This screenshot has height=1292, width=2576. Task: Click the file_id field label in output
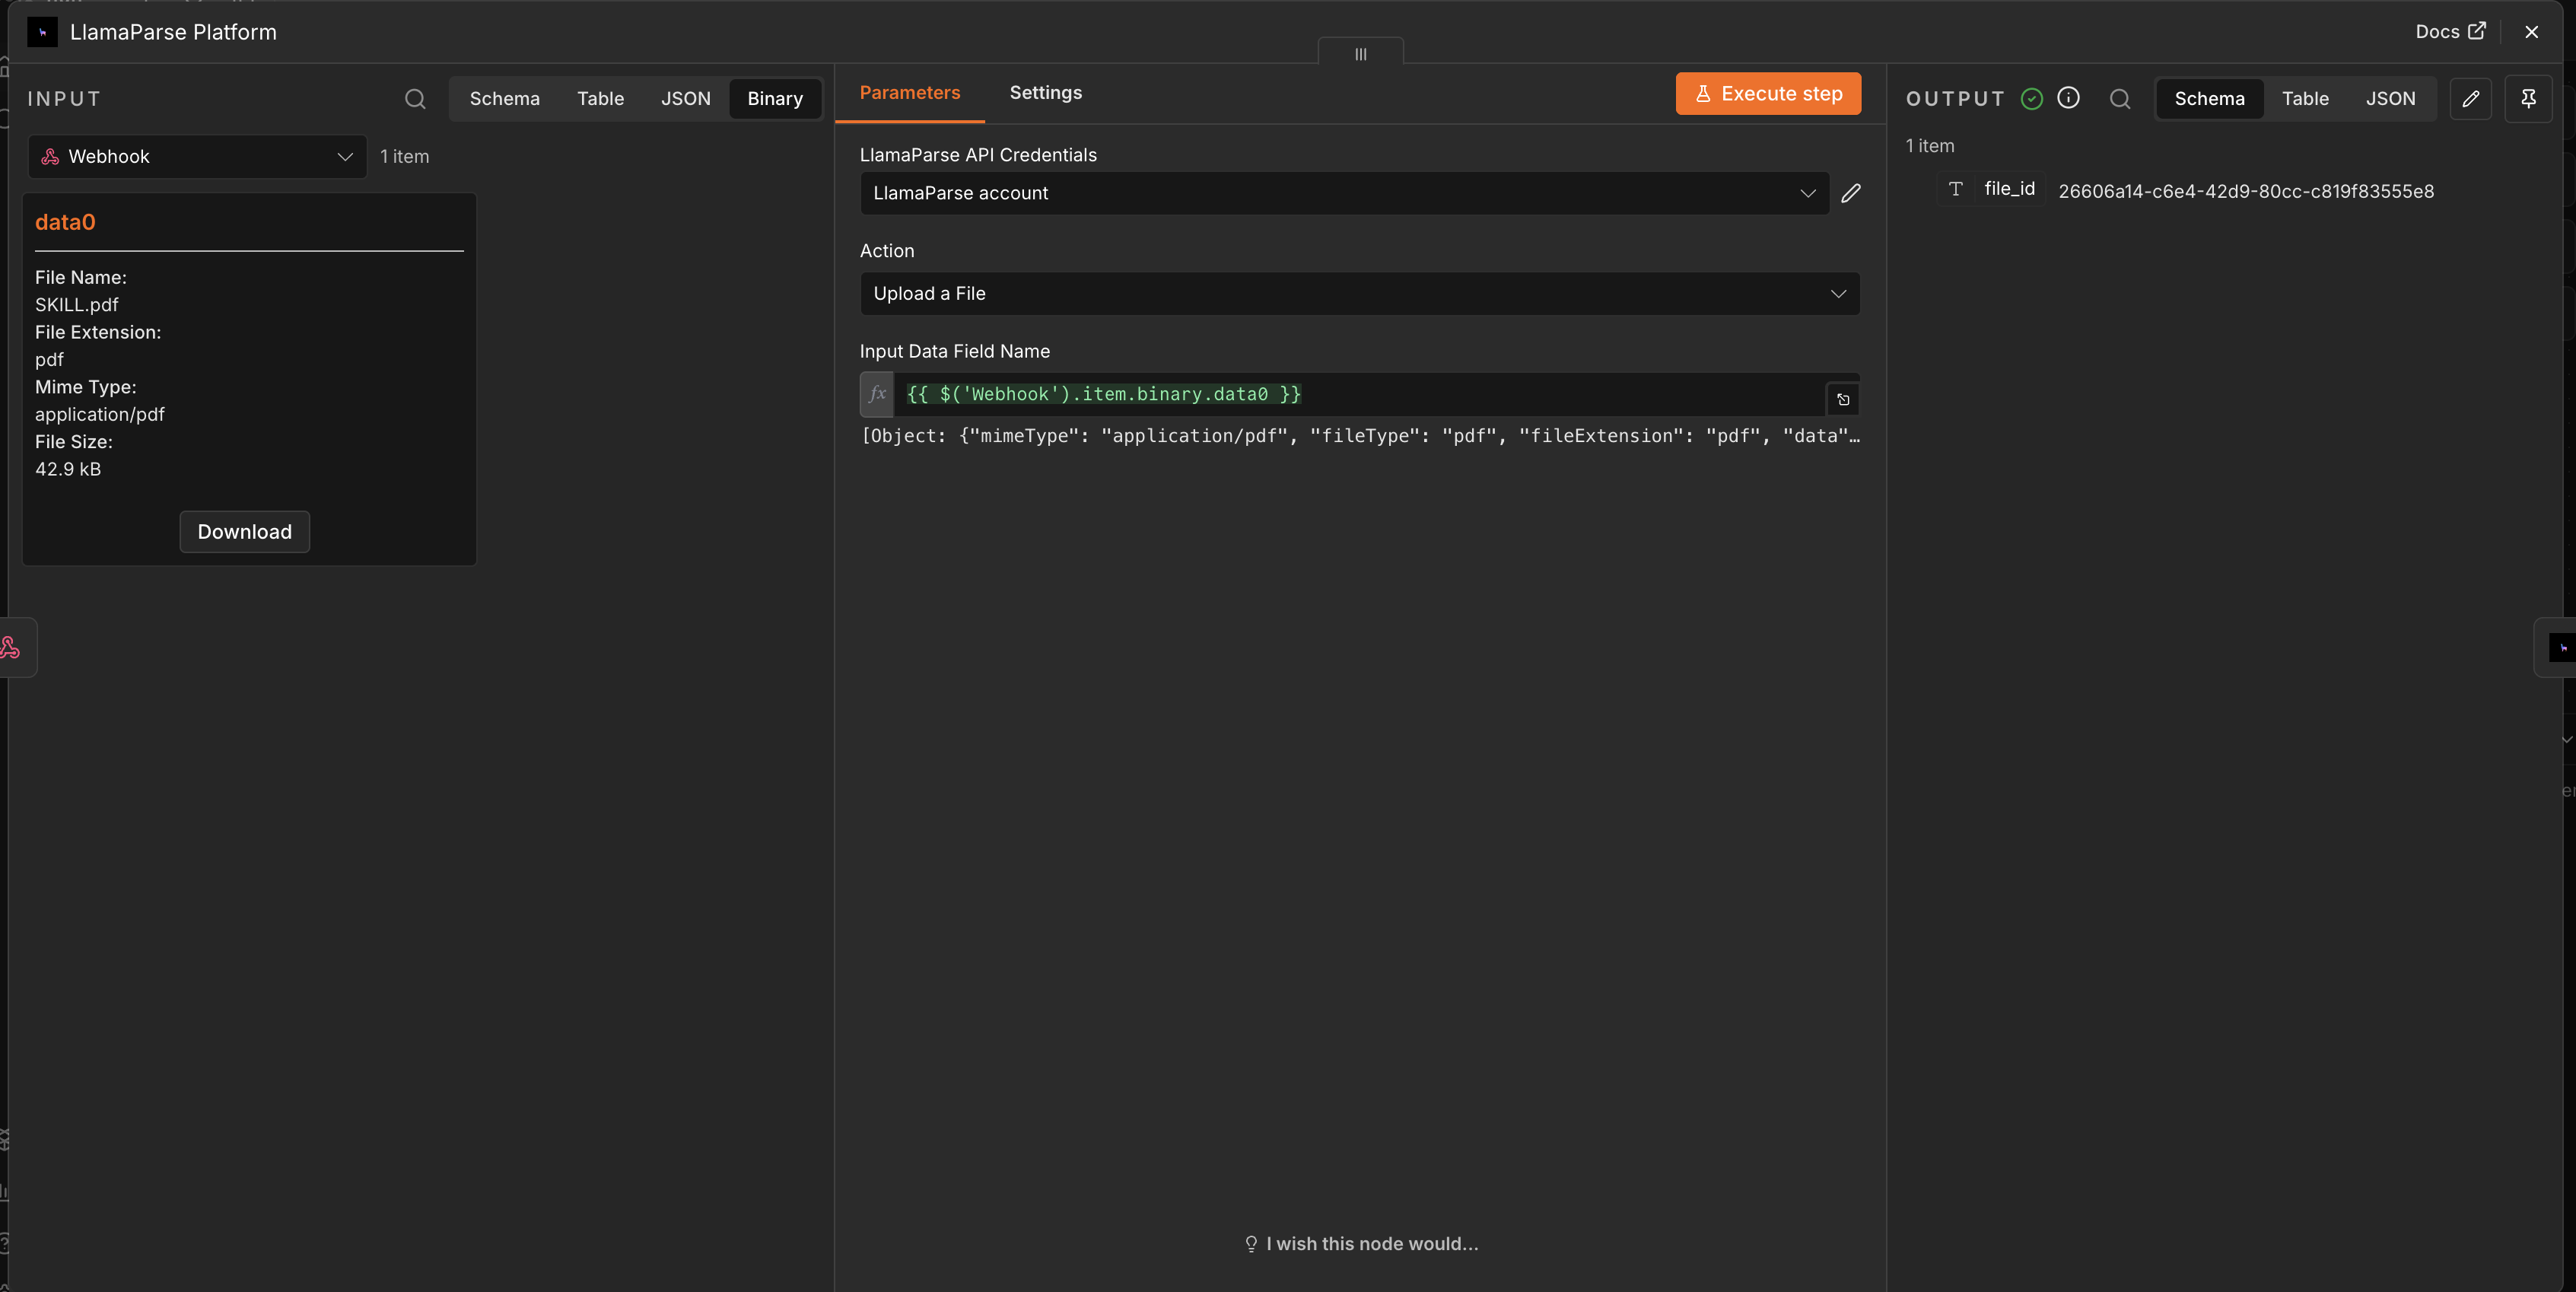tap(2010, 189)
